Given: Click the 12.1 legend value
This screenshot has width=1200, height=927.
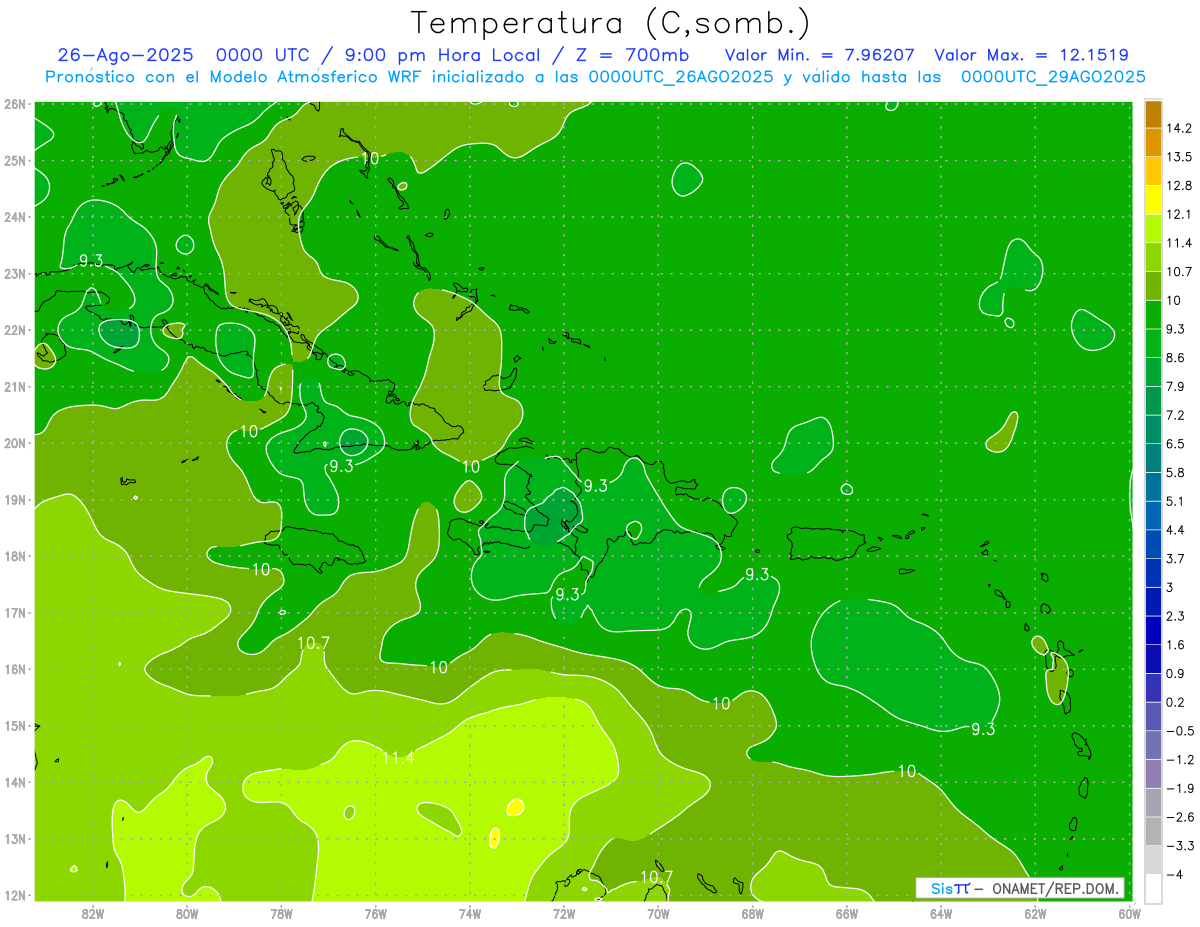Looking at the screenshot, I should (1181, 214).
